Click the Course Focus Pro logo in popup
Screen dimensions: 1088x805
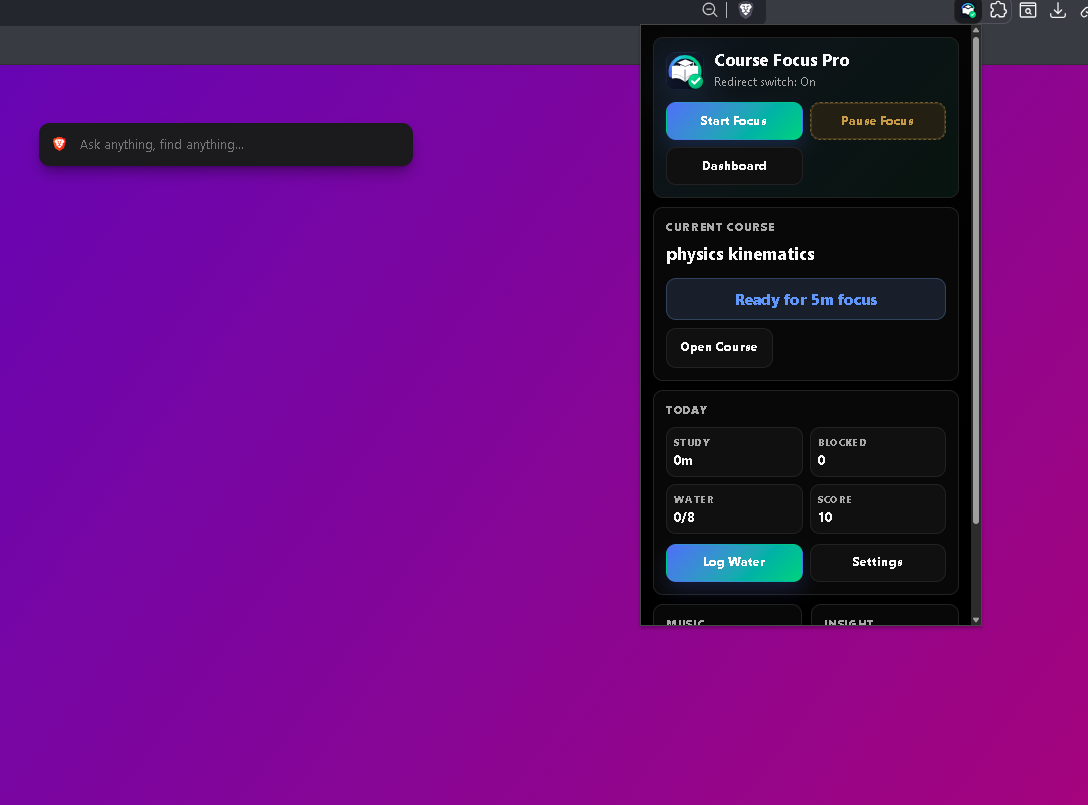pyautogui.click(x=685, y=71)
